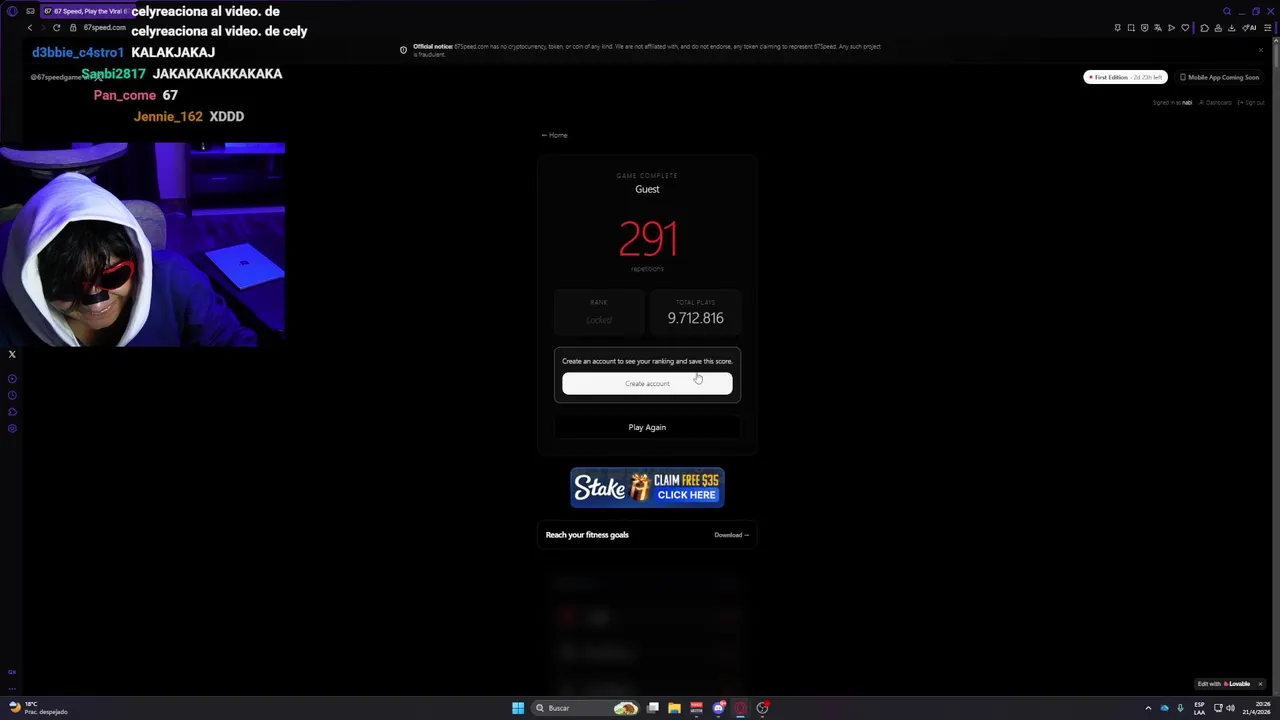1280x720 pixels.
Task: Go back via the Home link
Action: click(x=554, y=135)
